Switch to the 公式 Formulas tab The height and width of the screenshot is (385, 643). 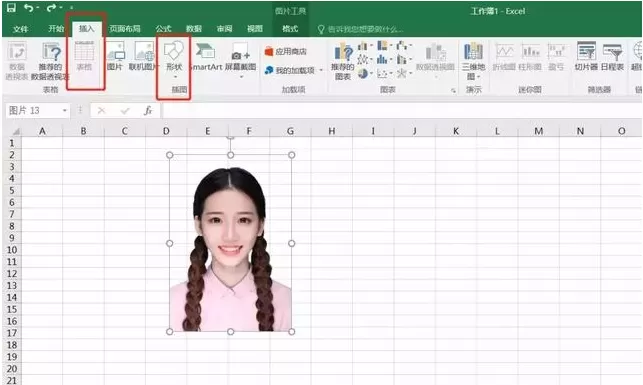[163, 29]
